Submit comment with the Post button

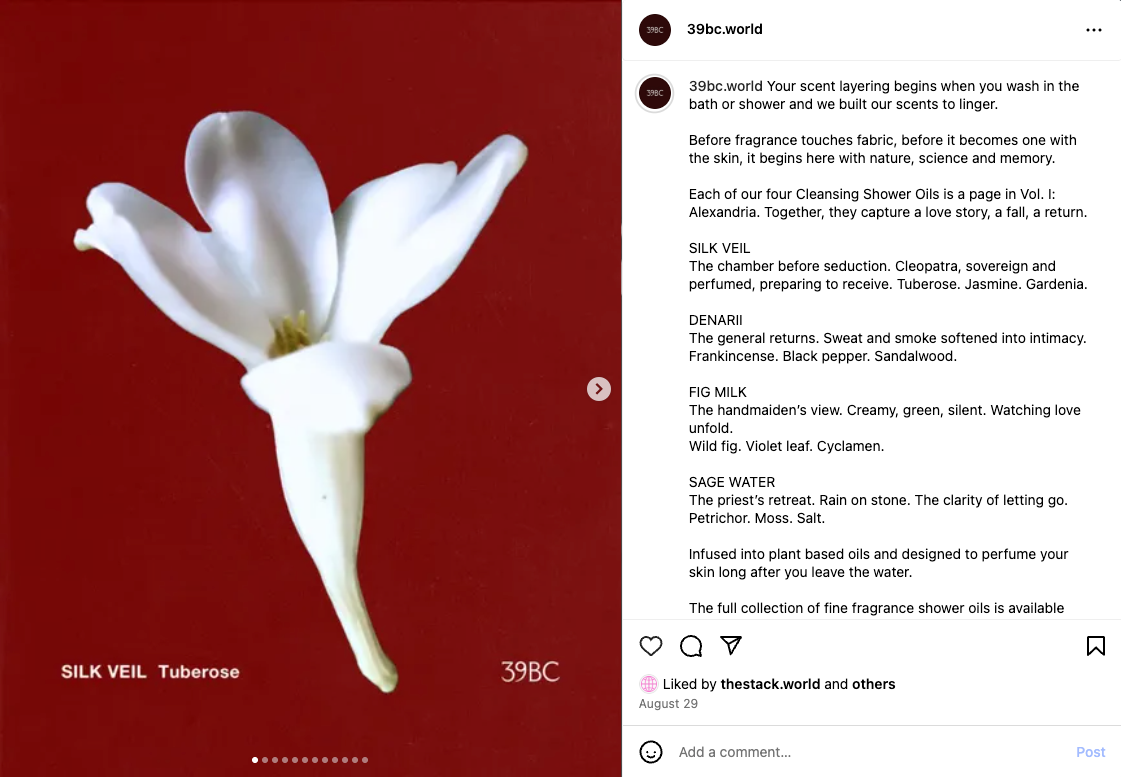[1090, 752]
